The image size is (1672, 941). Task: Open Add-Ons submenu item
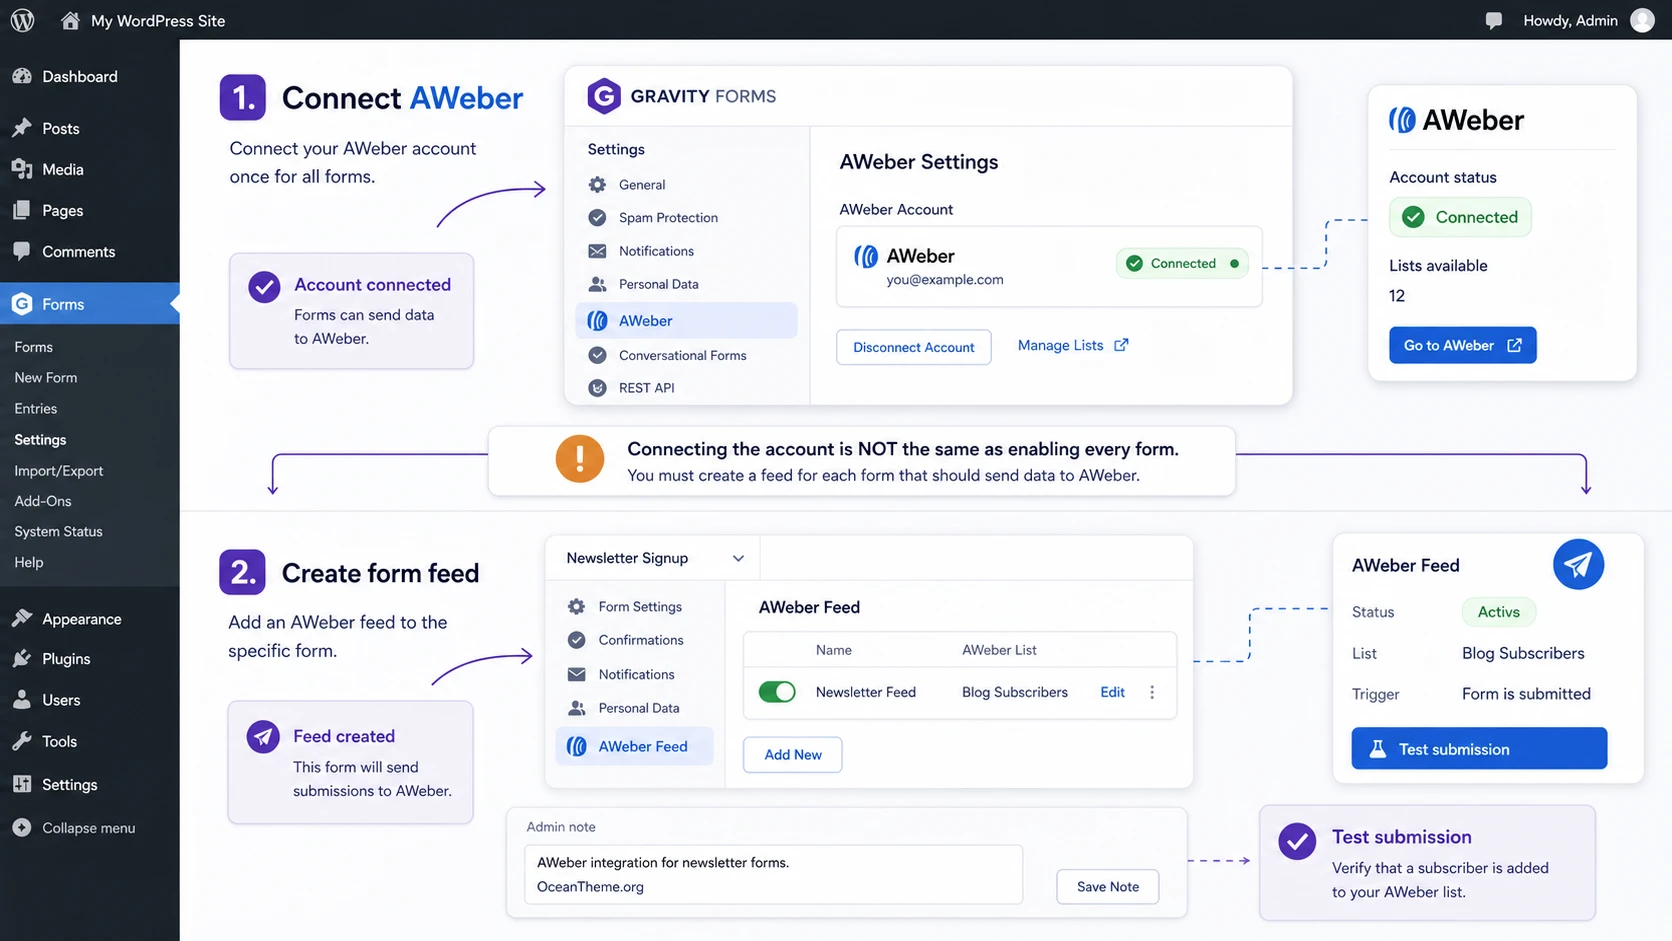point(43,501)
